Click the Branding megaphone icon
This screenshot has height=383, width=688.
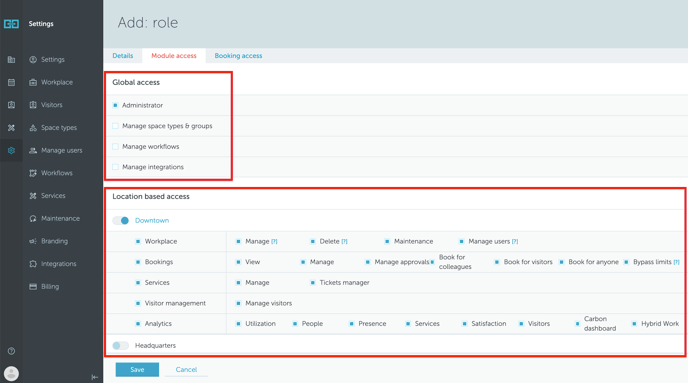click(33, 241)
